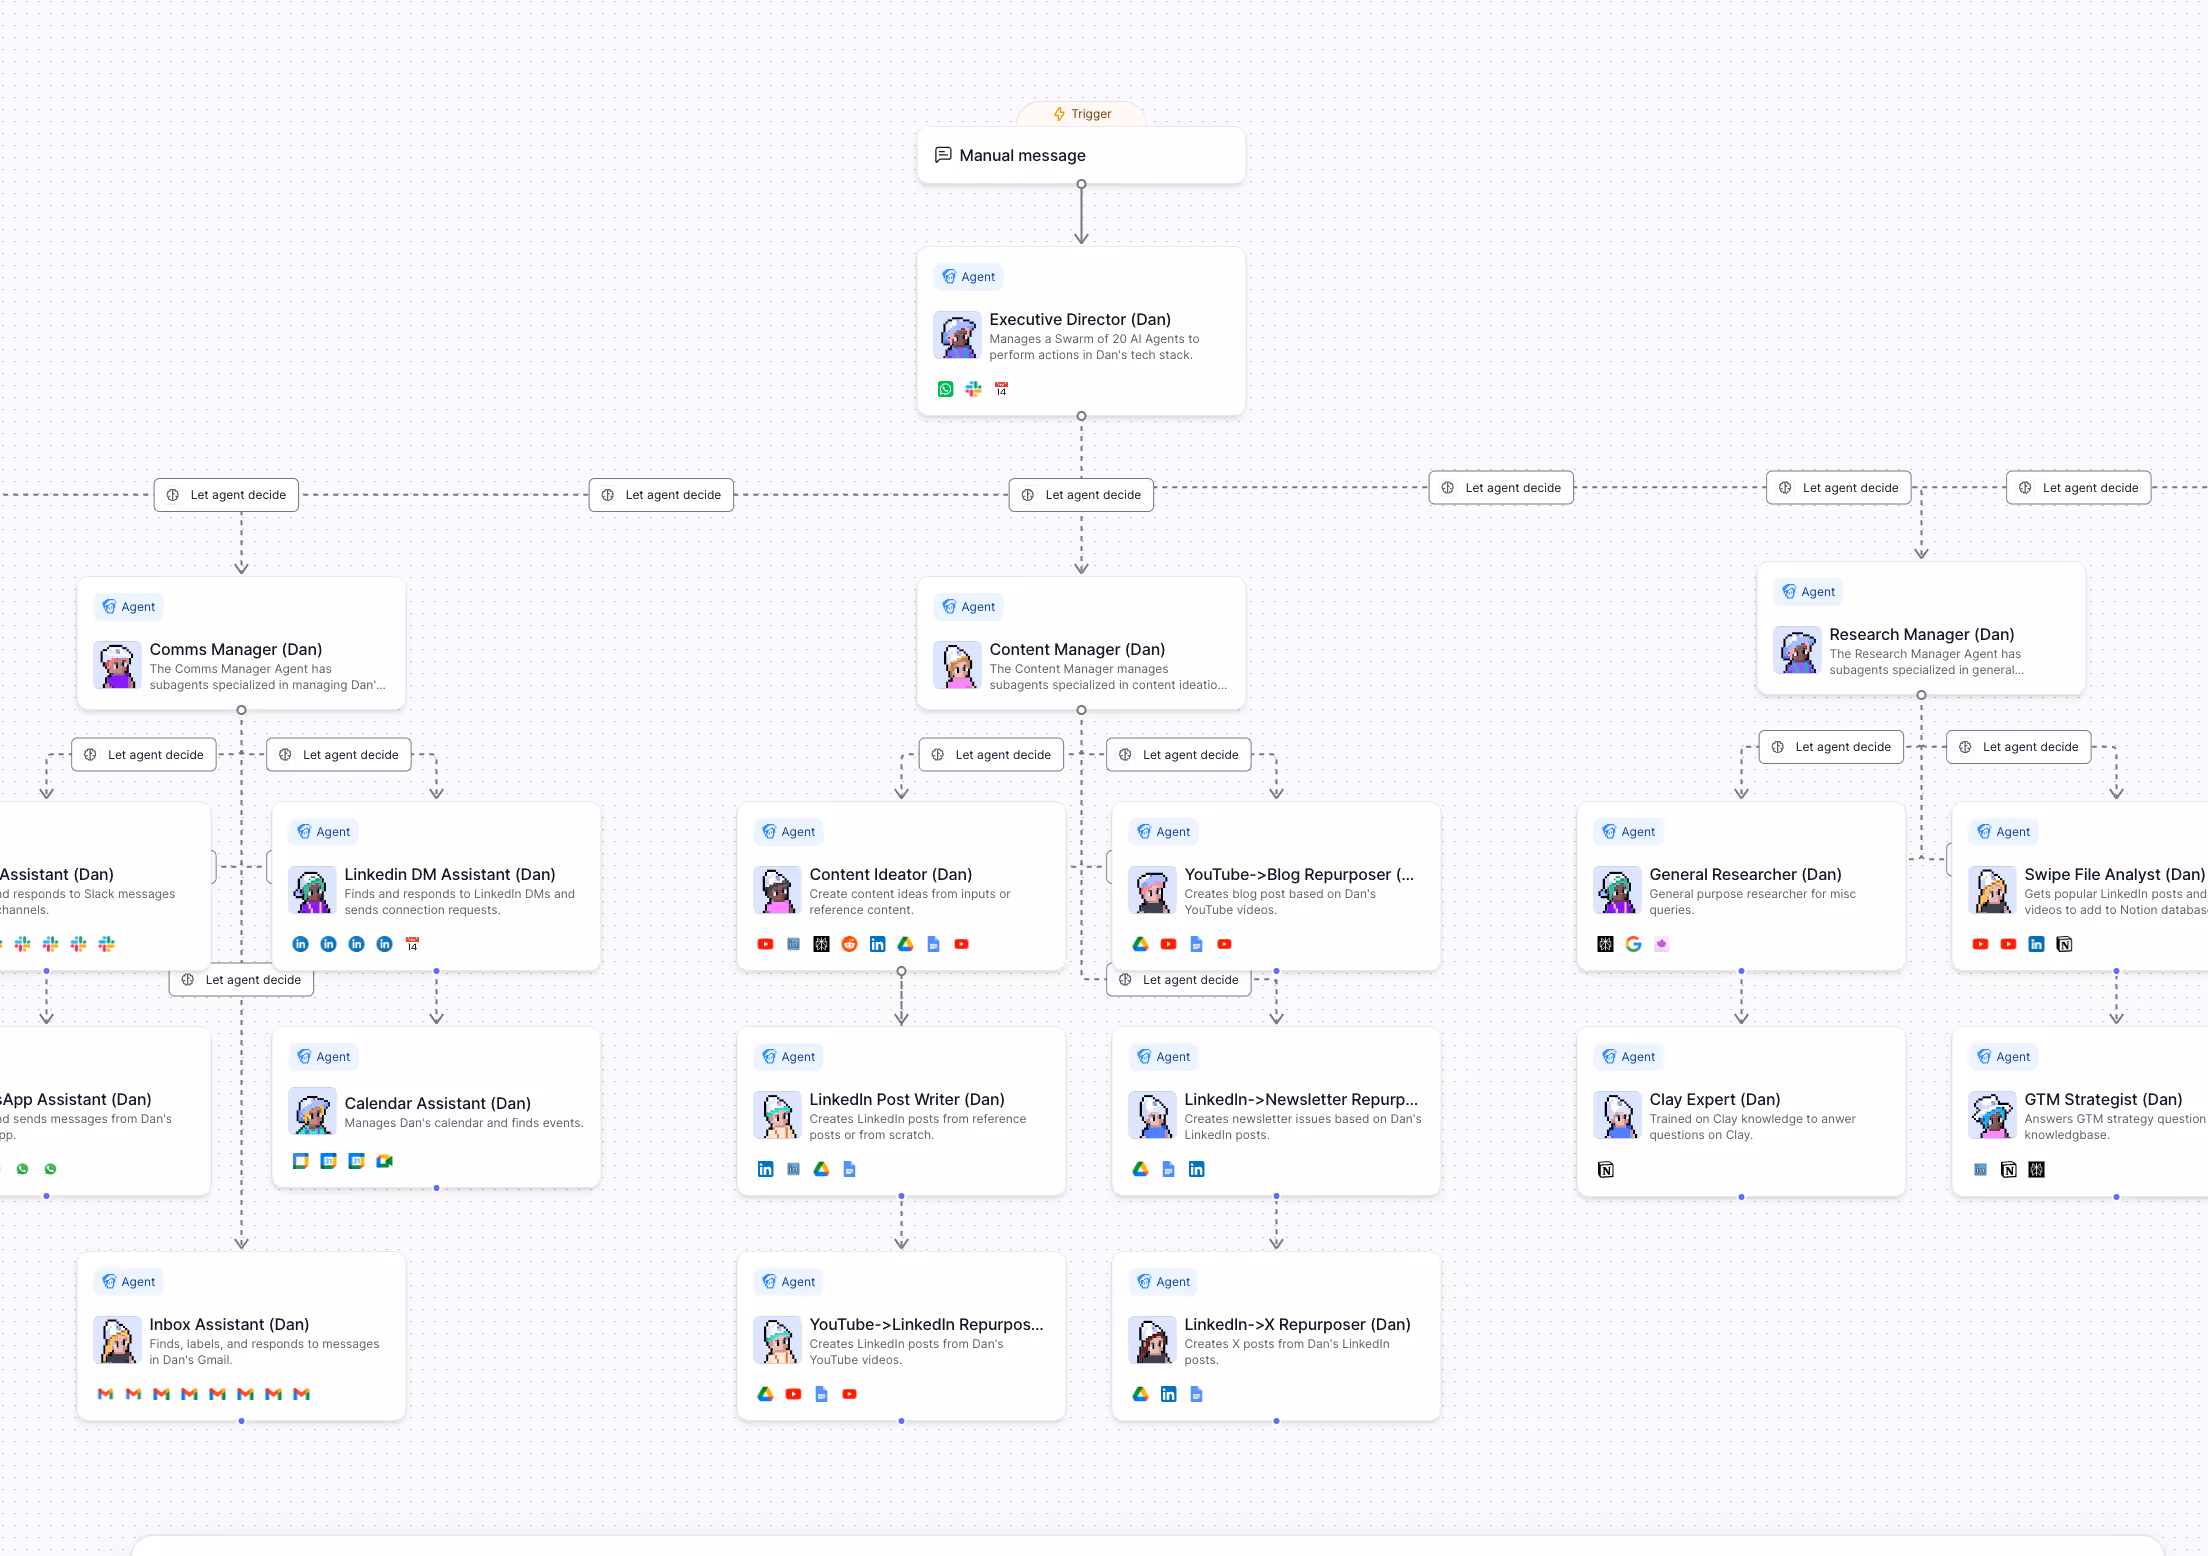
Task: Click the Agent badge on Research Manager card
Action: pyautogui.click(x=1808, y=592)
